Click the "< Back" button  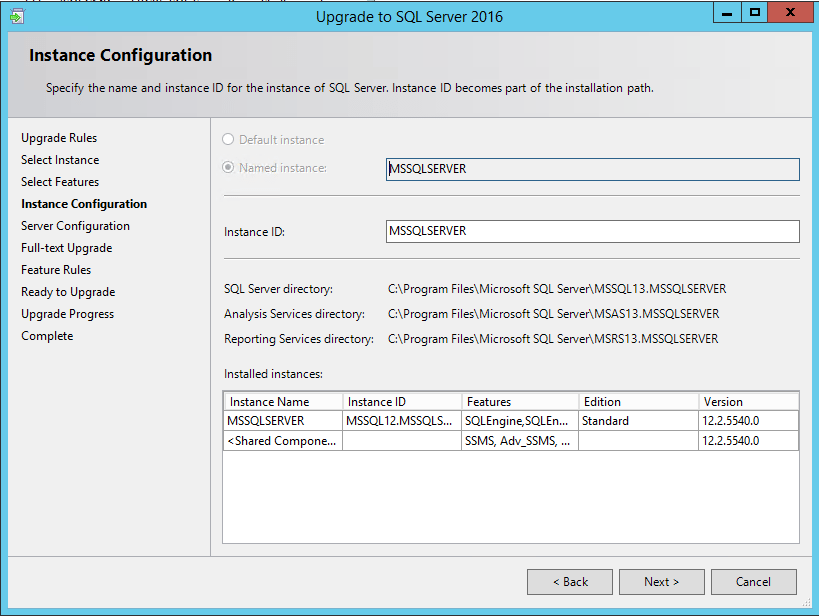pos(569,581)
